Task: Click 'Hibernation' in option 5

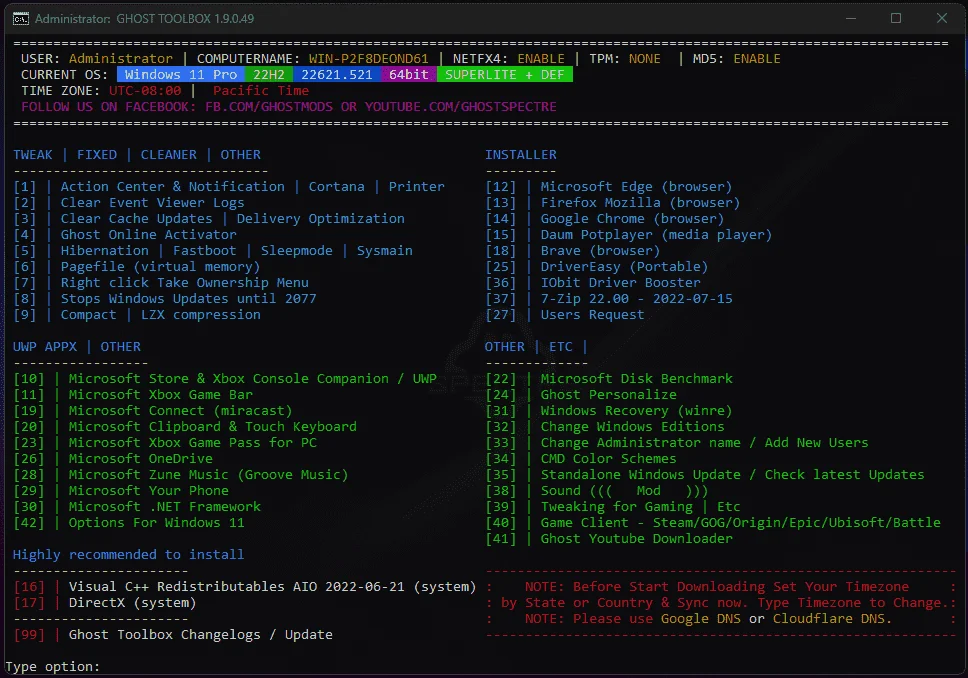Action: (x=104, y=251)
